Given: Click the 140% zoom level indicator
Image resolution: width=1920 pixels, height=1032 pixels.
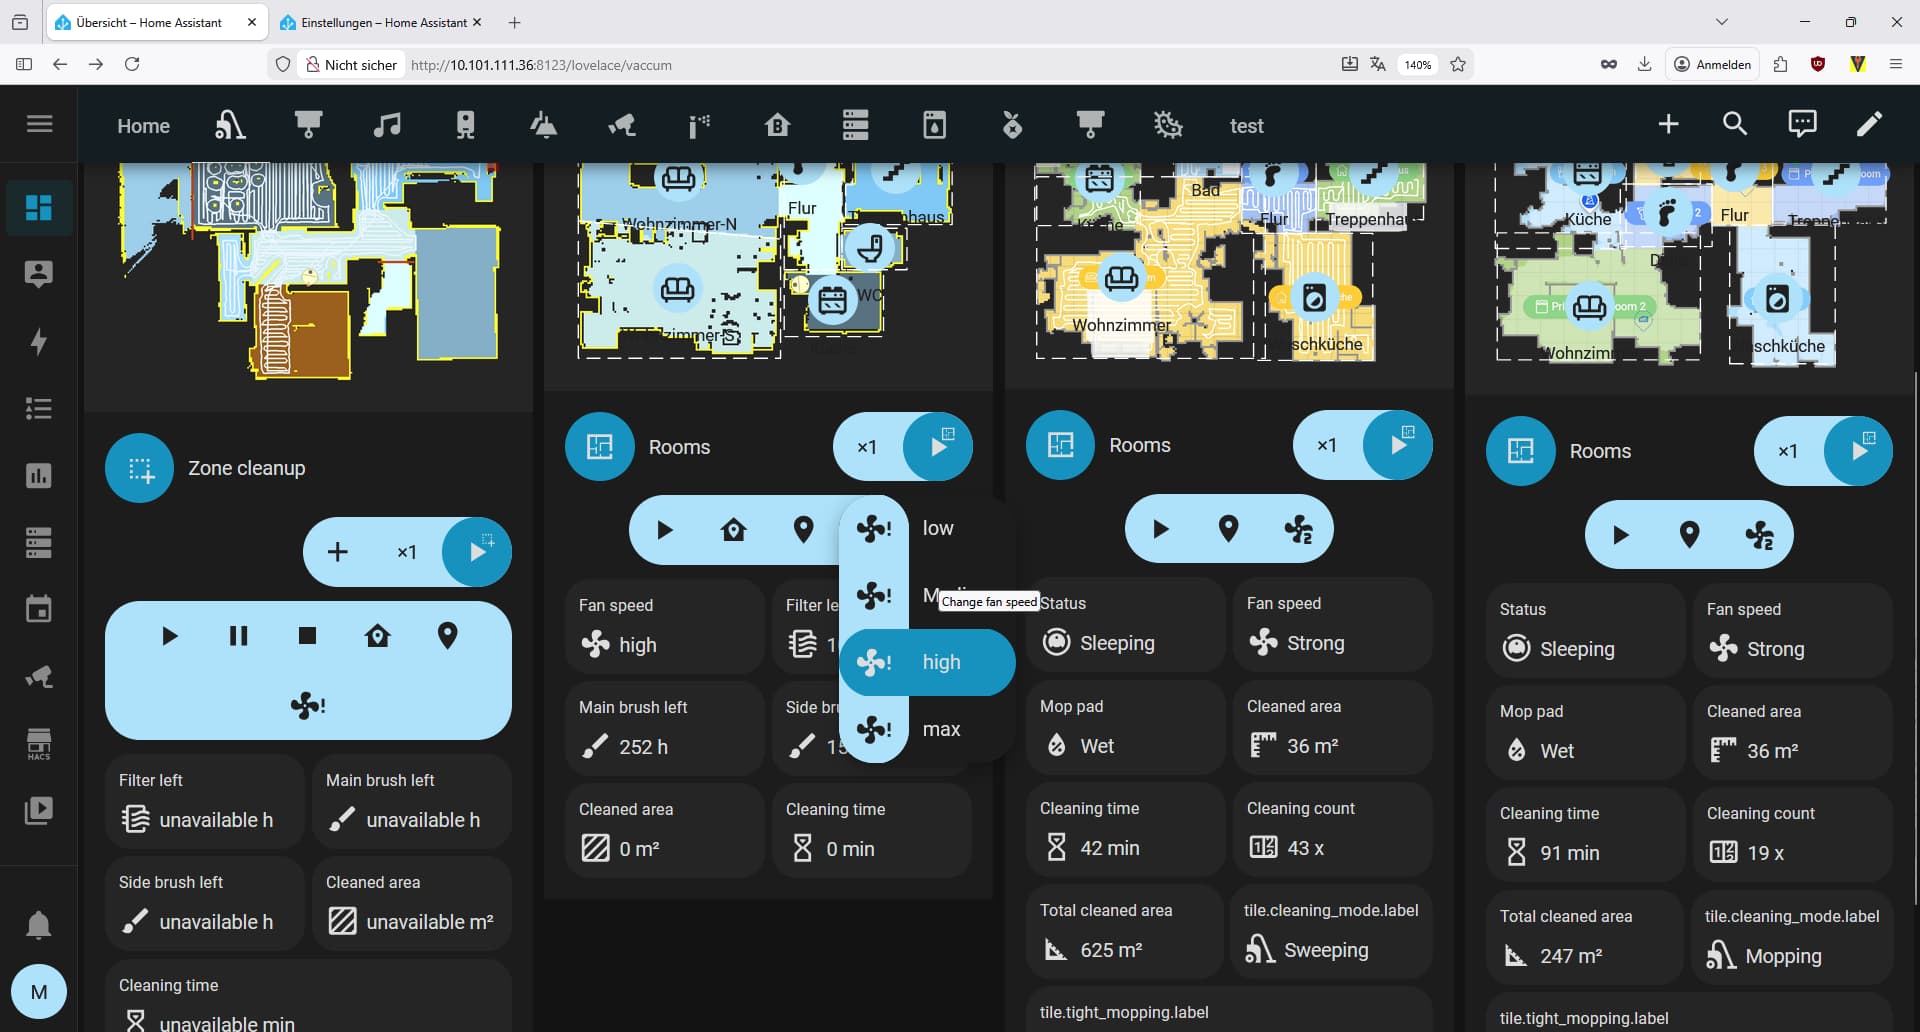Looking at the screenshot, I should [1418, 64].
